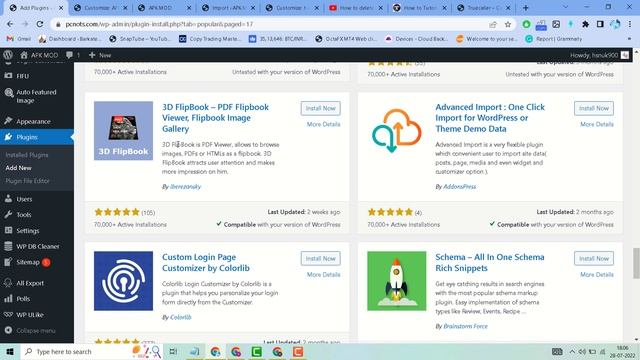Open Task View on taskbar
Screen dimensions: 640x360
(x=173, y=351)
